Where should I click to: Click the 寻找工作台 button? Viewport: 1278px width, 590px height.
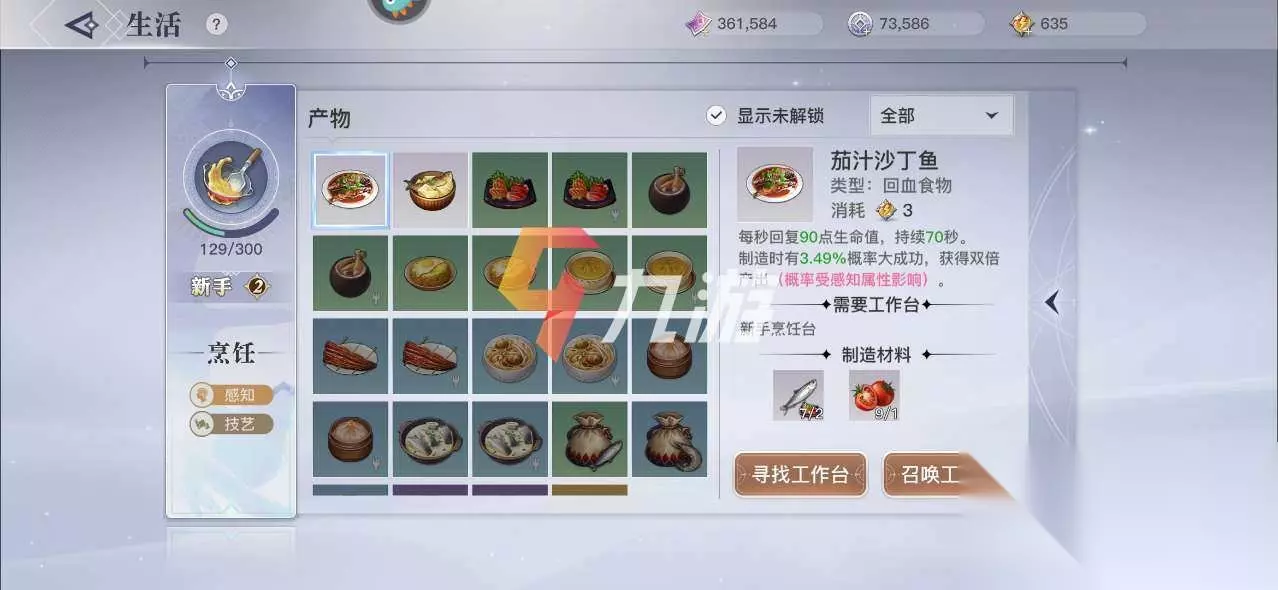800,474
